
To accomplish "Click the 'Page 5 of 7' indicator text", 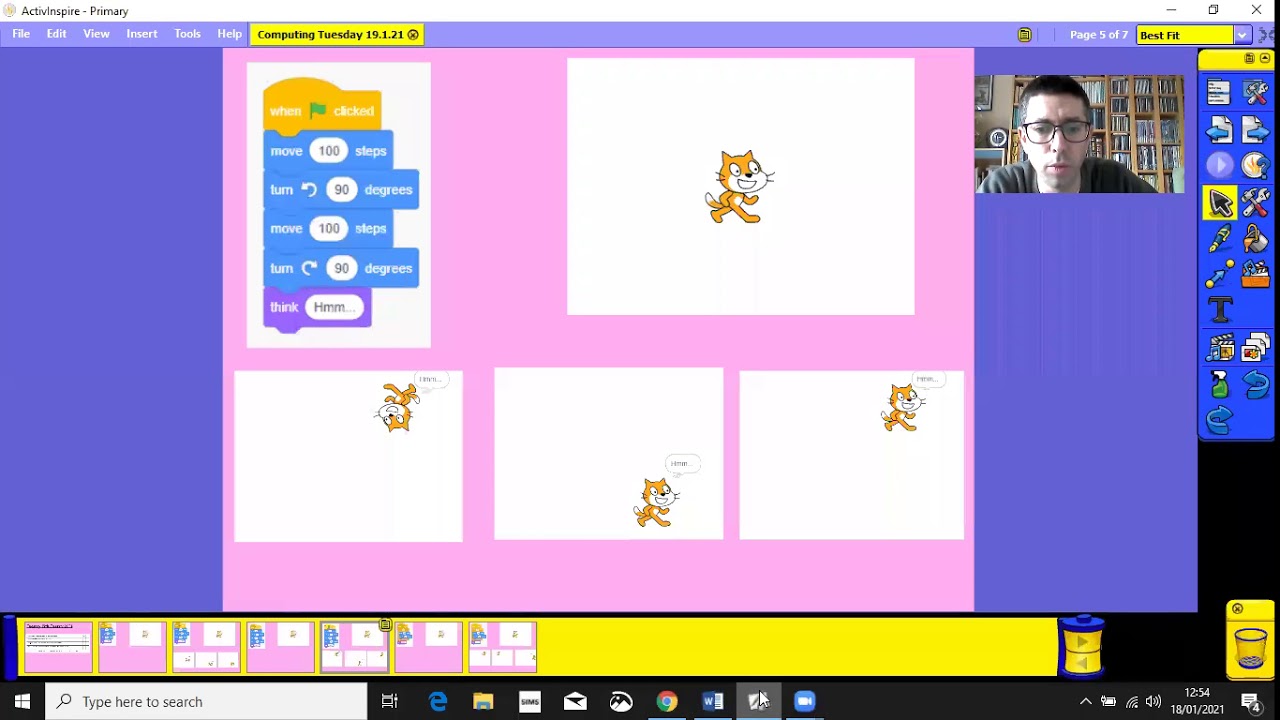I will [x=1098, y=35].
